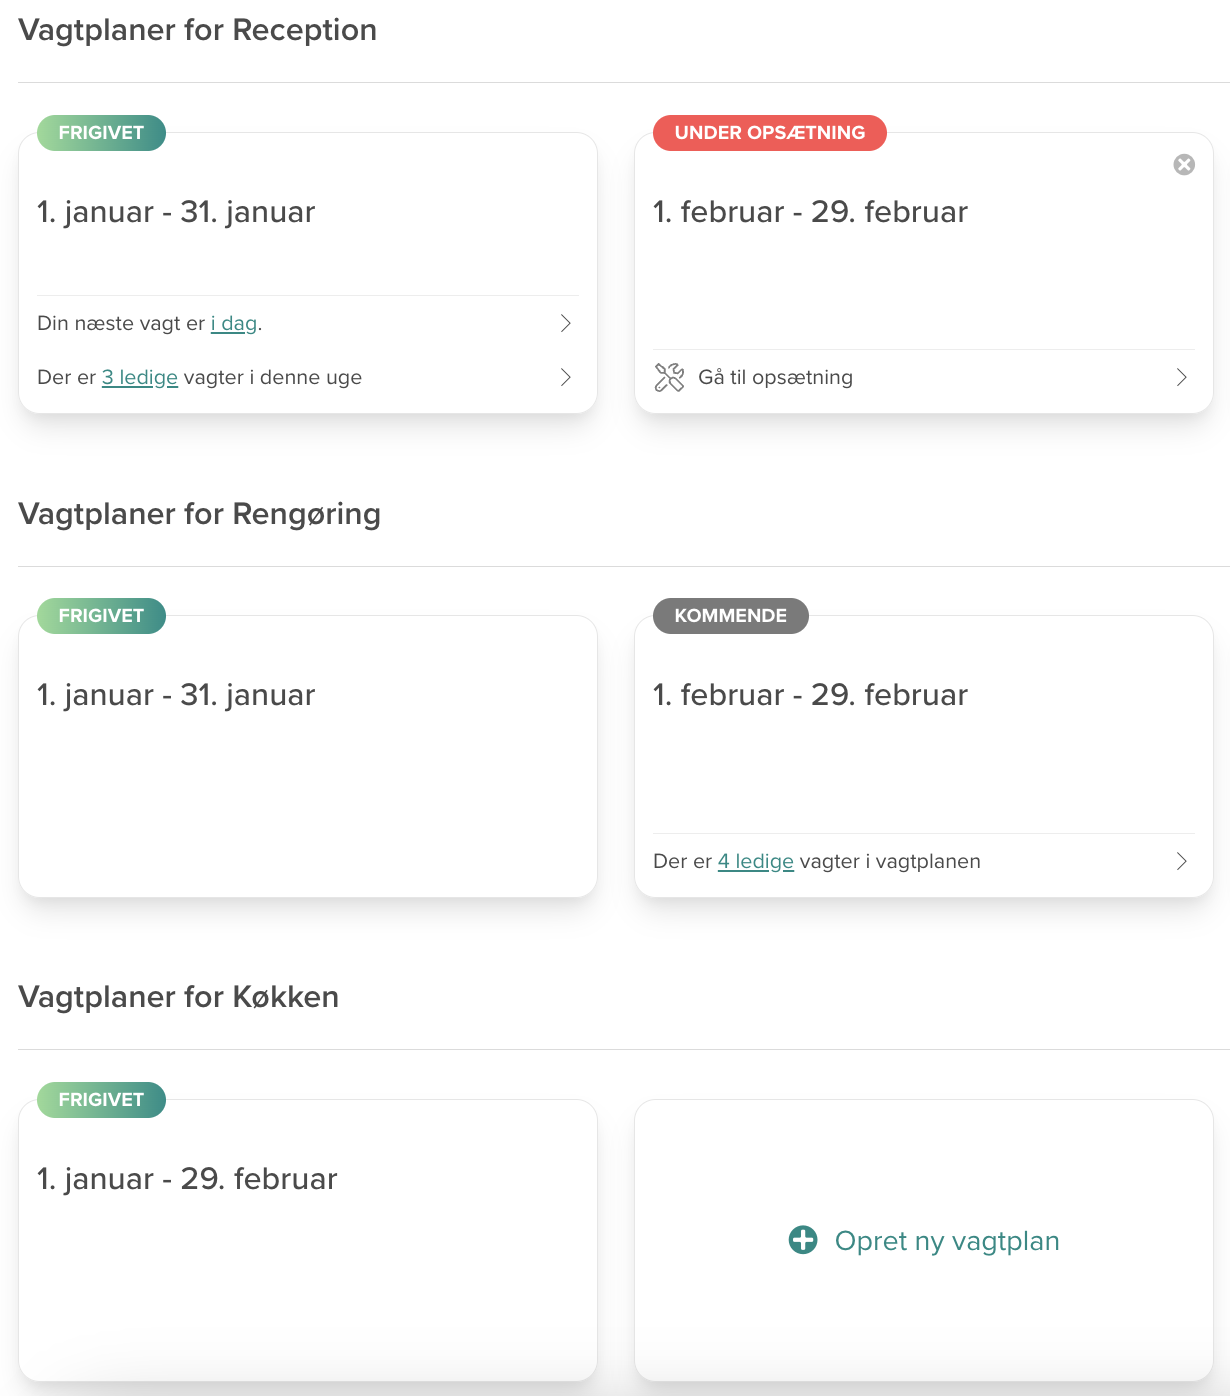The image size is (1230, 1396).
Task: Open the i dag link
Action: click(x=234, y=323)
